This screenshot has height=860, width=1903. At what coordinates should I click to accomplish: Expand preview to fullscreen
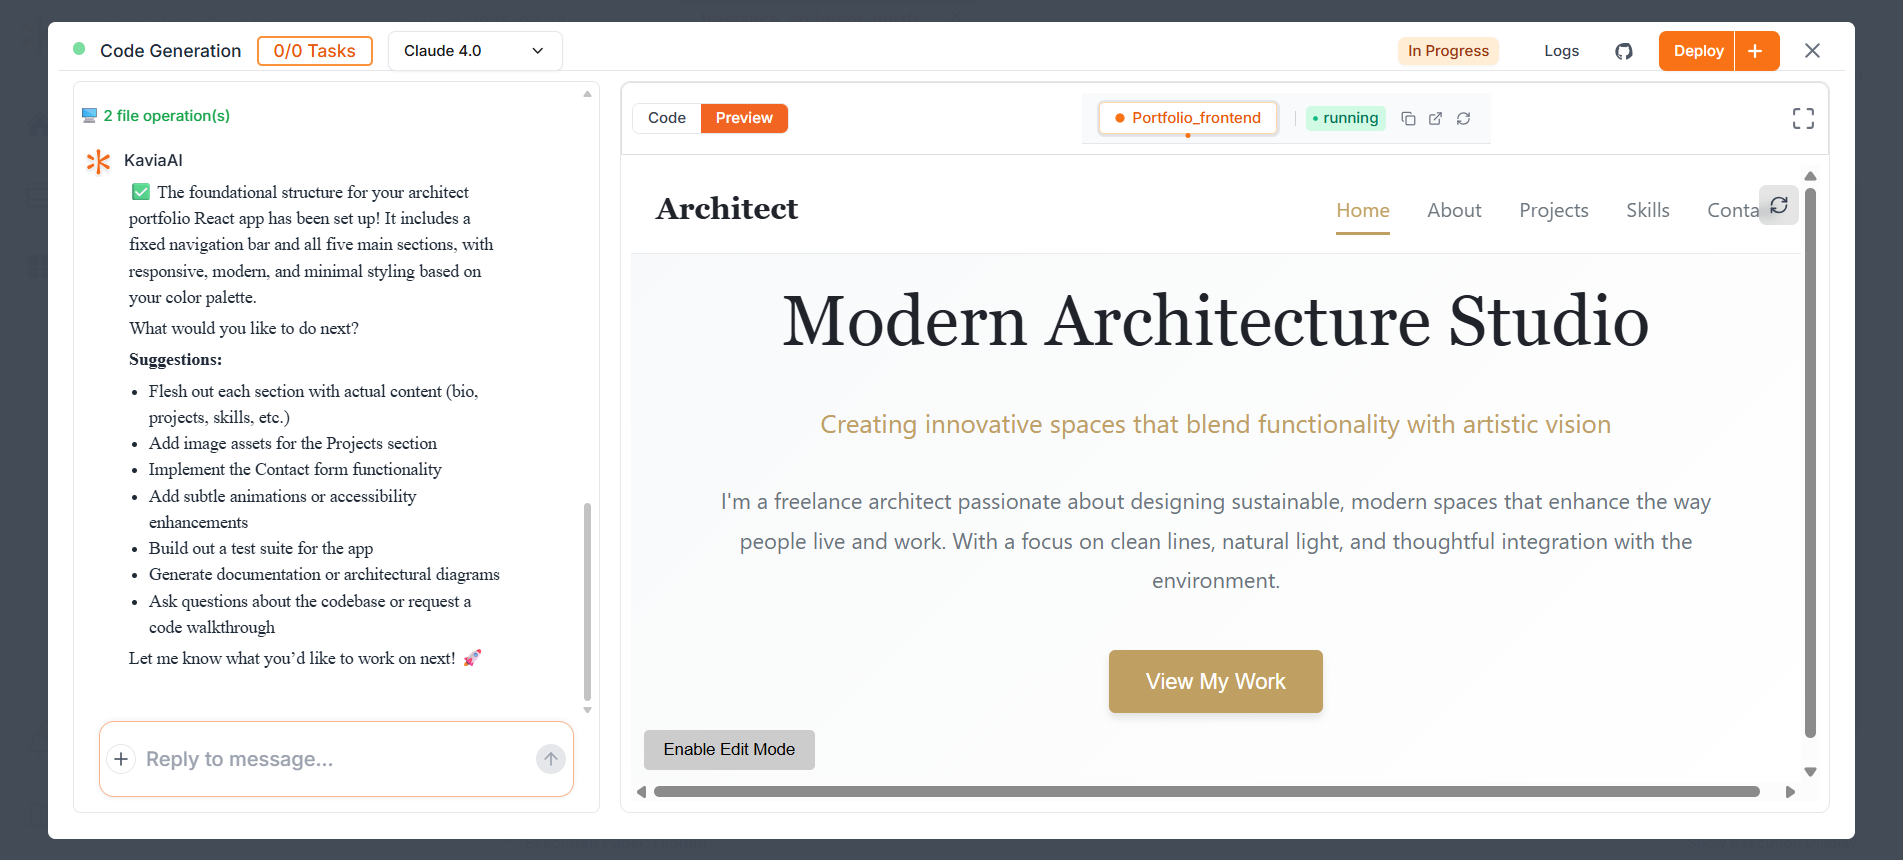coord(1802,119)
